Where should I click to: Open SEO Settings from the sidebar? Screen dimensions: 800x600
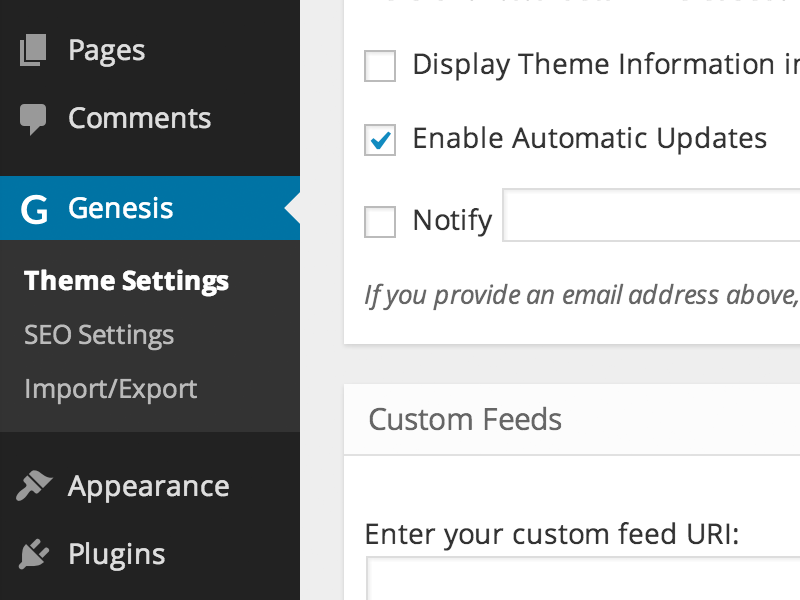click(98, 335)
